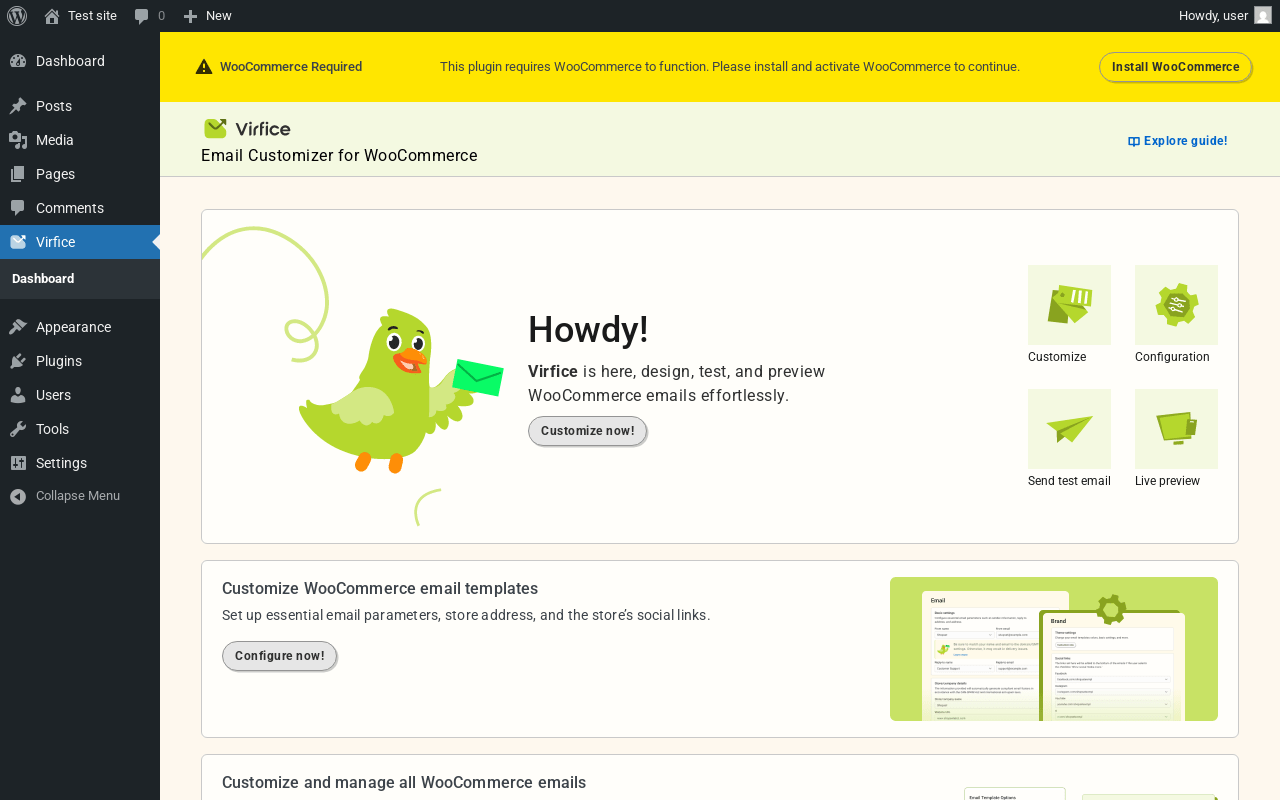Click the Live preview label

(x=1167, y=481)
